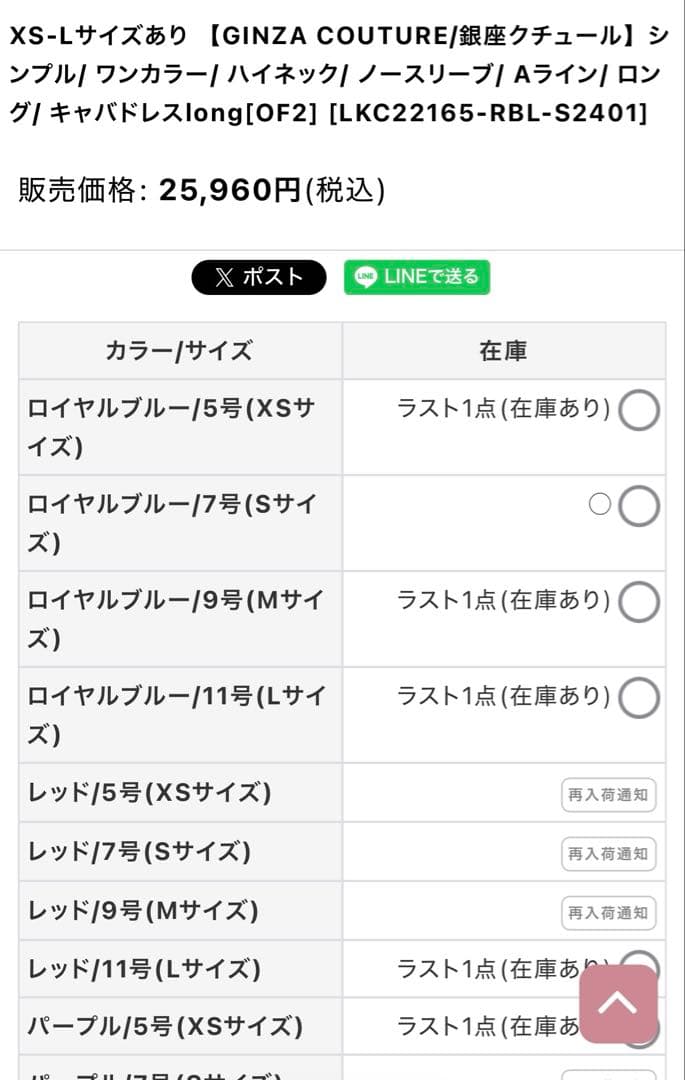Click the small circle beside ロイヤルブルー/7号
Viewport: 685px width, 1080px height.
(x=601, y=506)
